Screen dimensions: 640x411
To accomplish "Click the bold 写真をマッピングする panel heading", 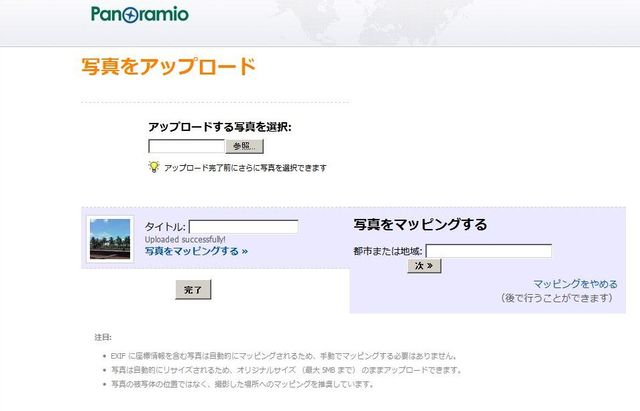I will [420, 224].
